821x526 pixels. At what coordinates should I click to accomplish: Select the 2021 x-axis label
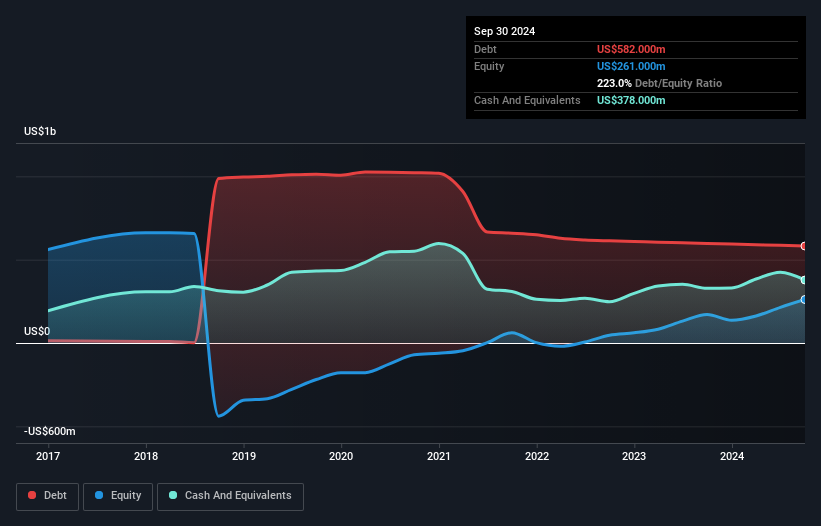(x=439, y=456)
